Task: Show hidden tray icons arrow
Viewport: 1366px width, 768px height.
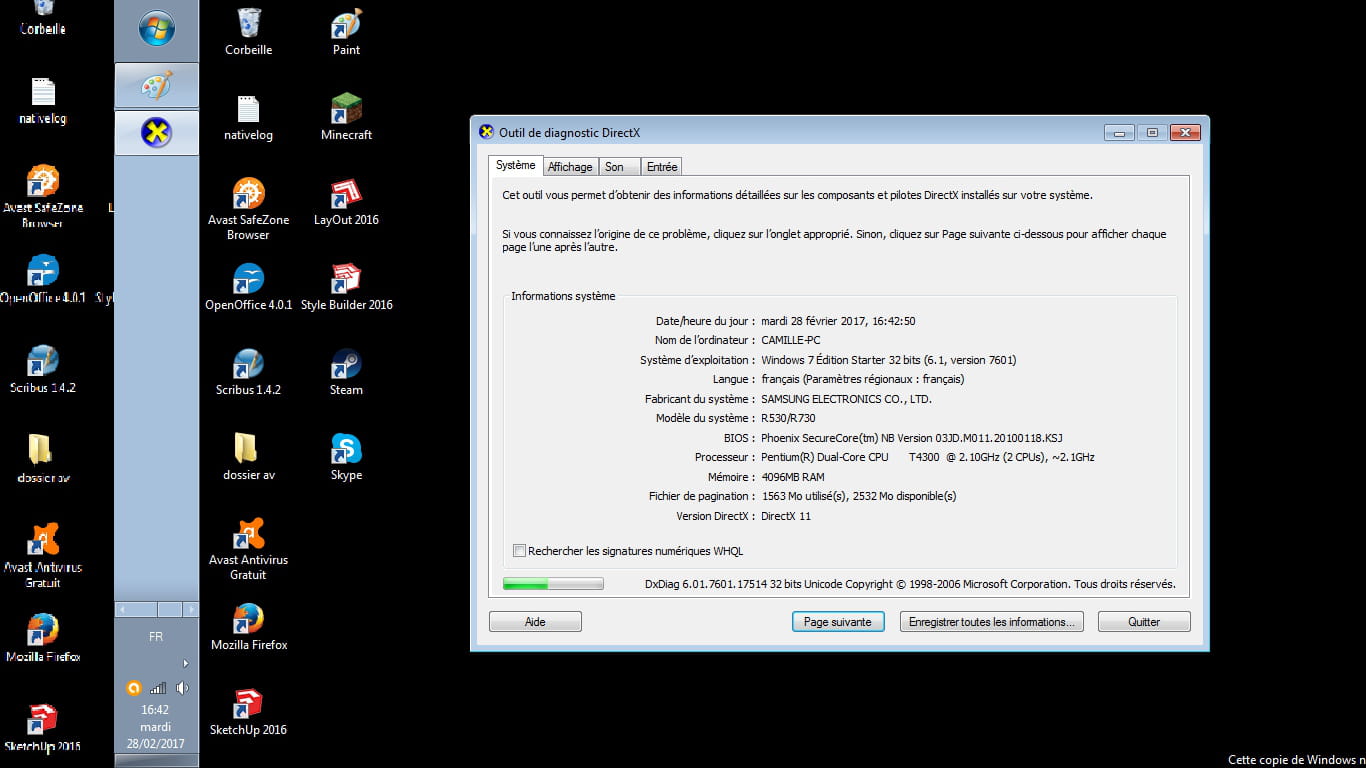Action: pyautogui.click(x=185, y=663)
